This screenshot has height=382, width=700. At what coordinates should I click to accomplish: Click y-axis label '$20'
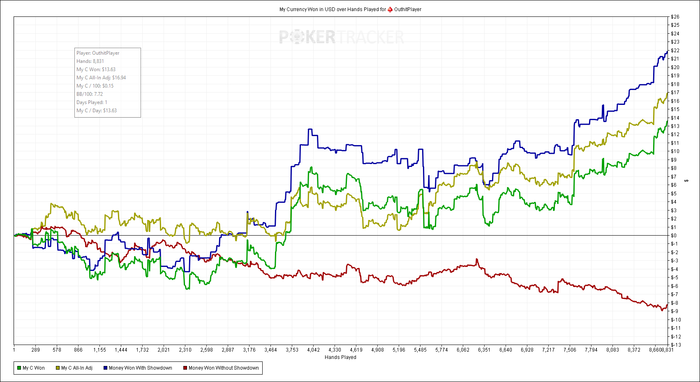click(x=675, y=67)
